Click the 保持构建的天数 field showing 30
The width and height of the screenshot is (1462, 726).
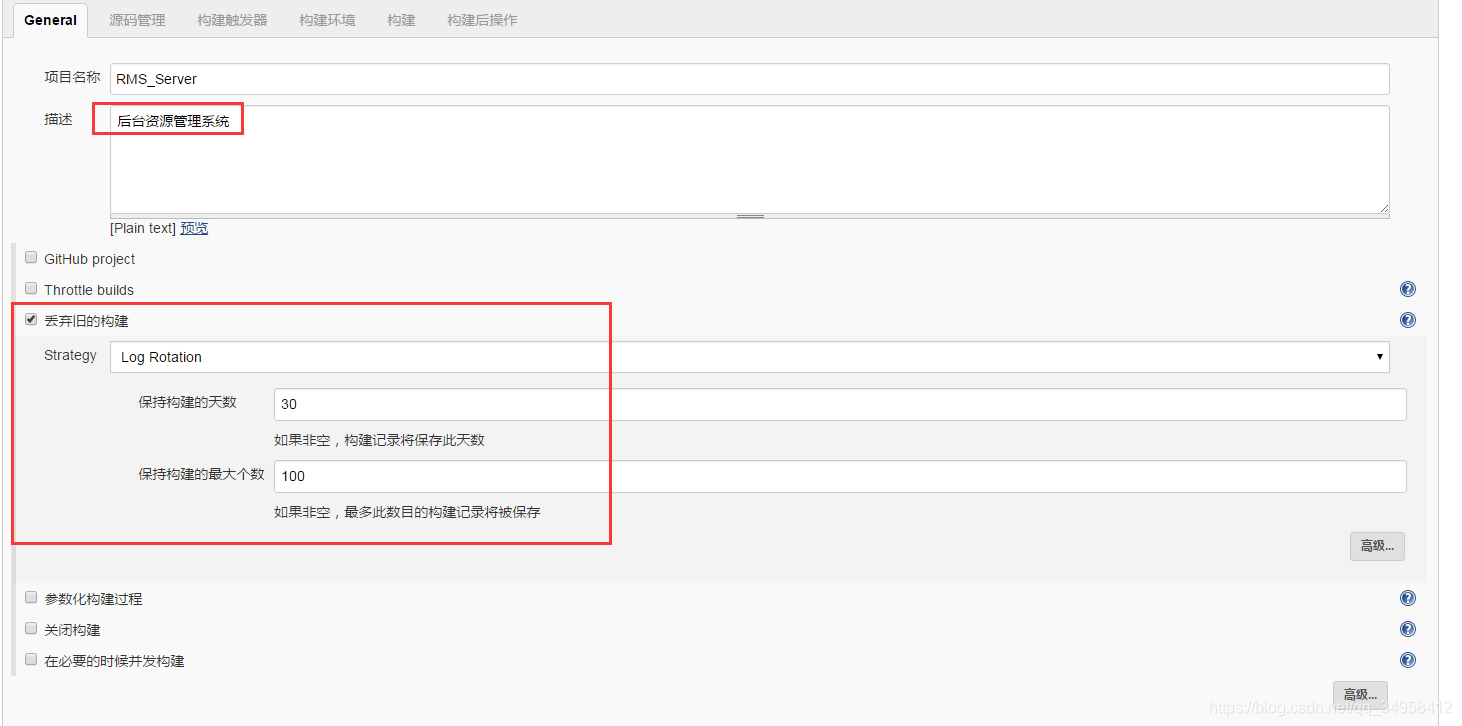(x=840, y=404)
